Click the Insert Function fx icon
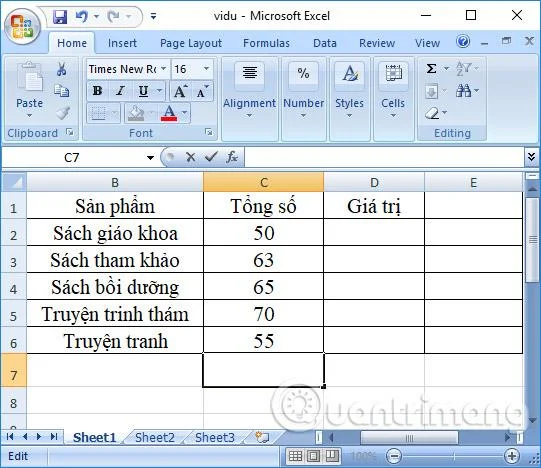Image resolution: width=541 pixels, height=468 pixels. pyautogui.click(x=232, y=157)
